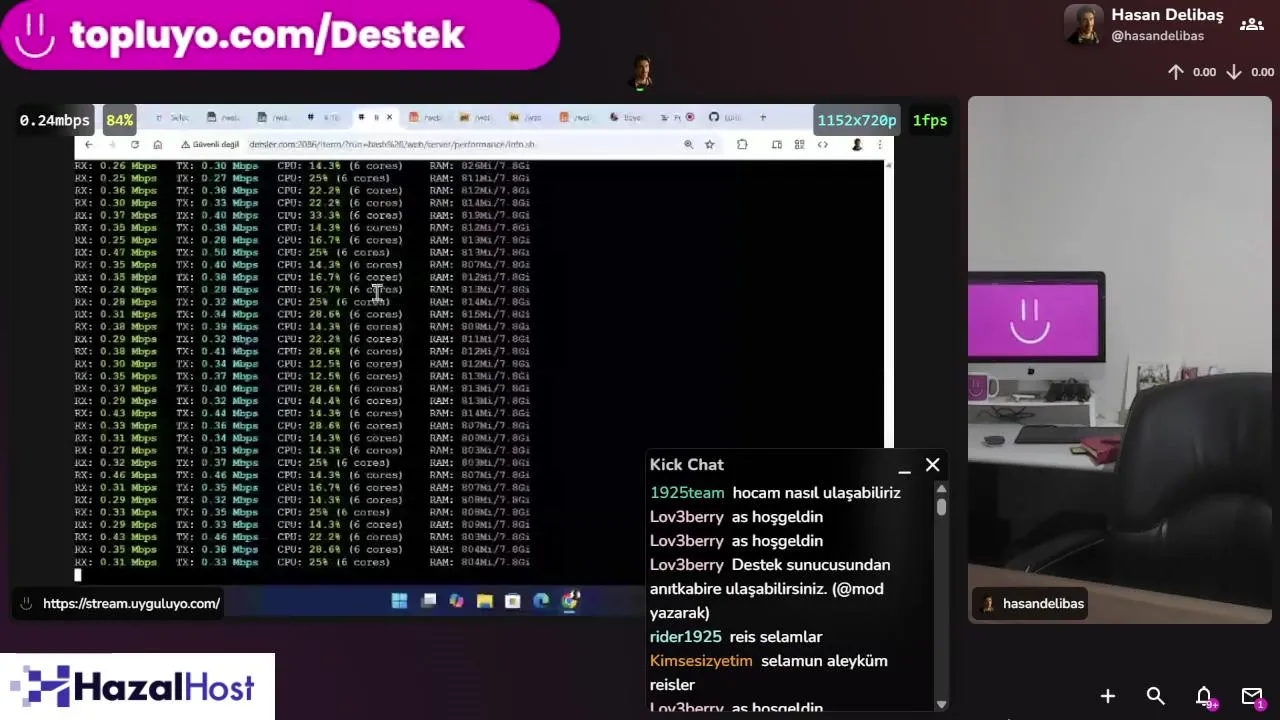Open Task View on the taskbar

429,601
